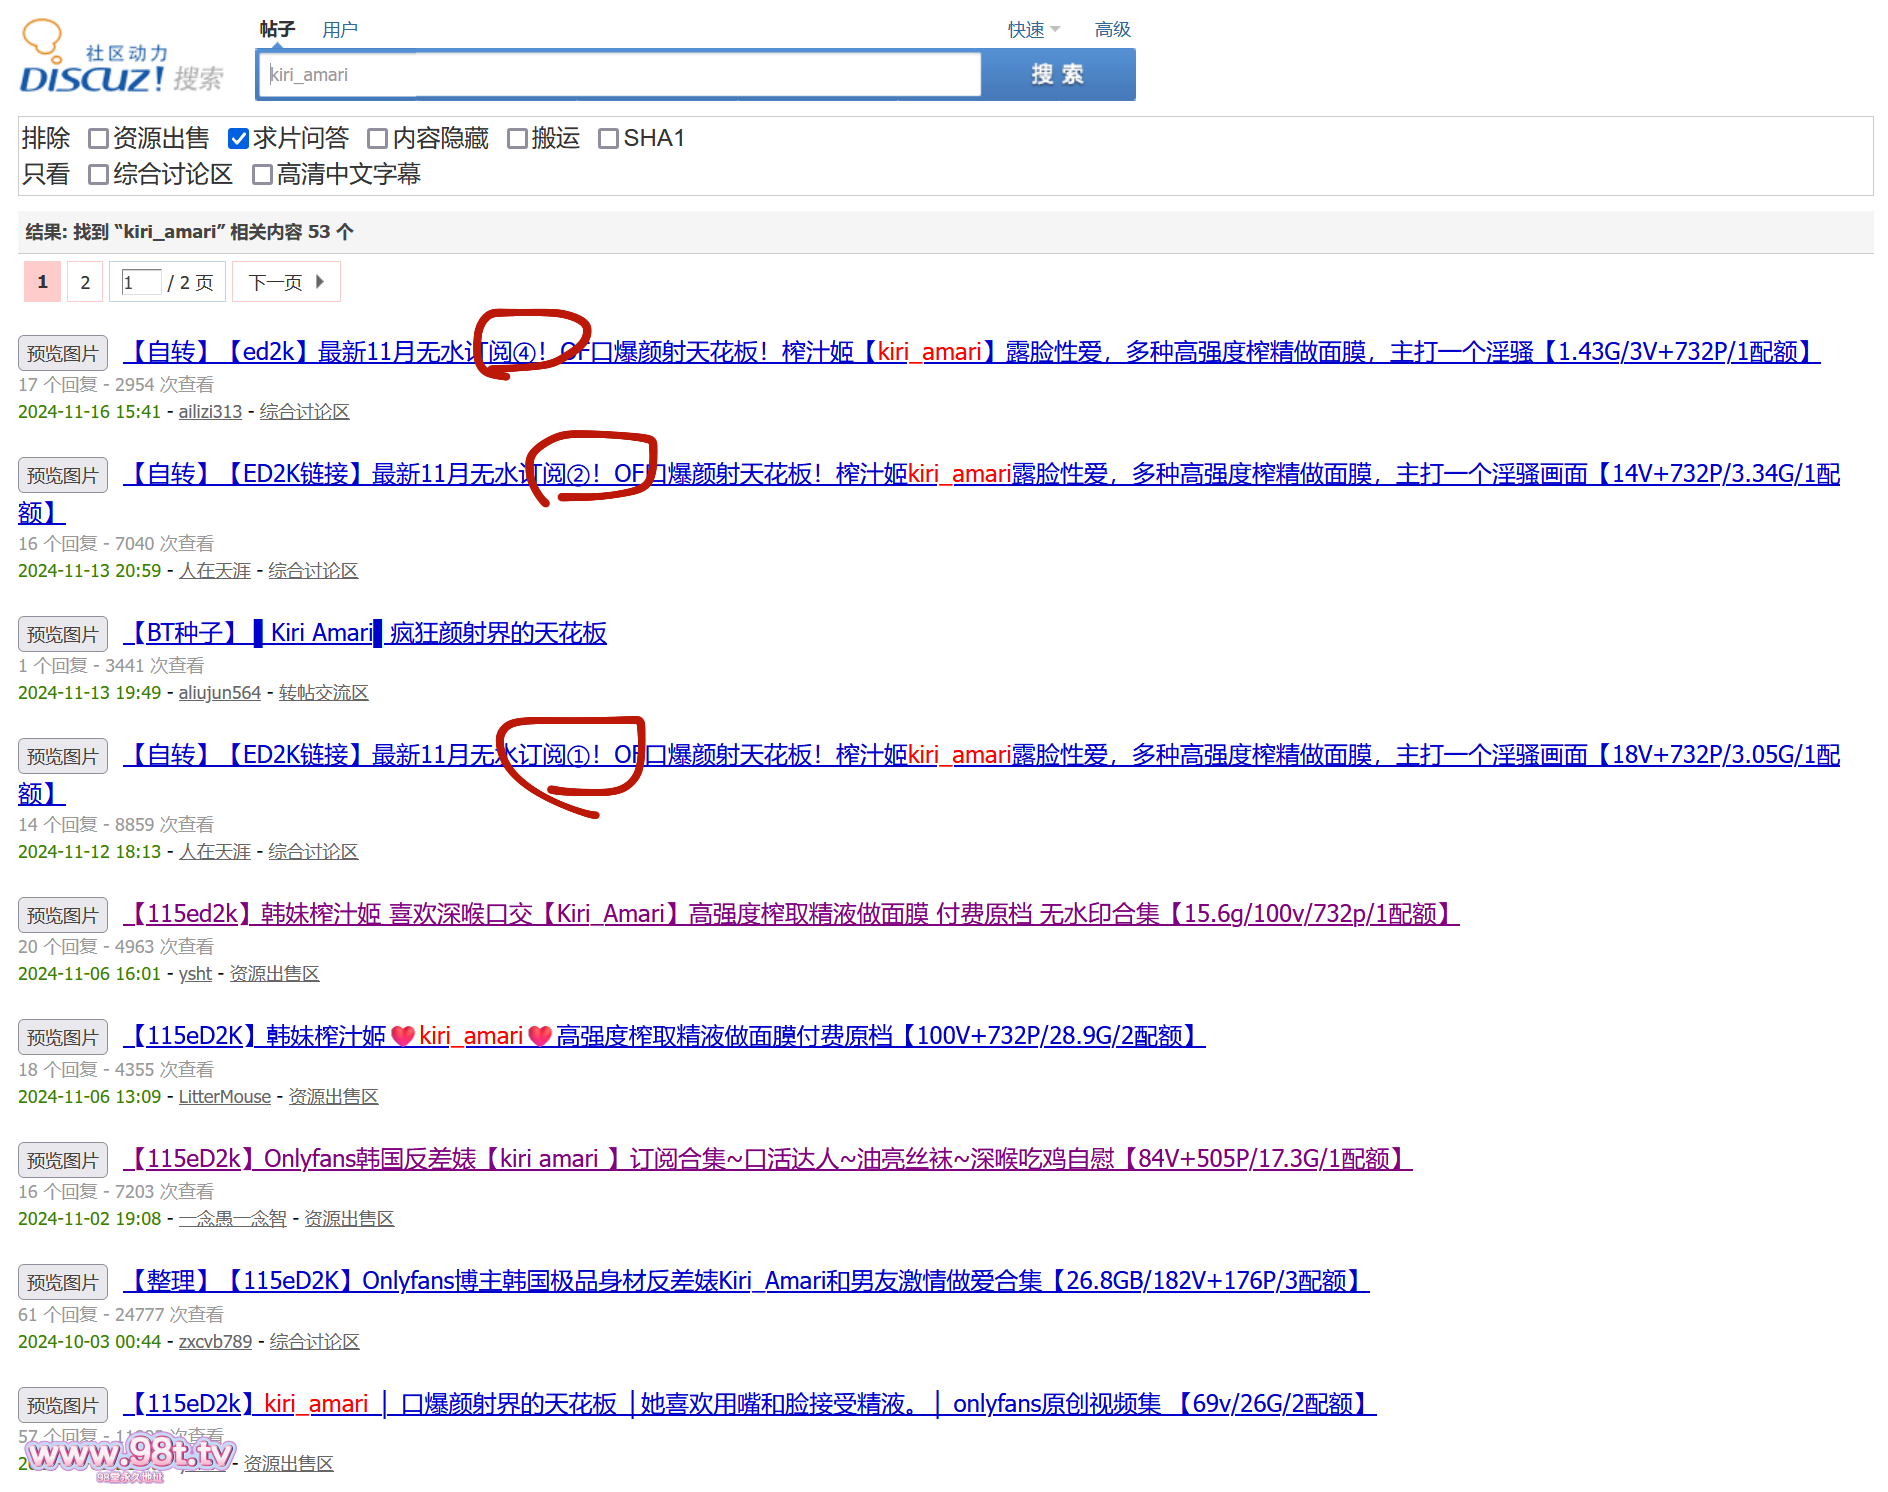The image size is (1888, 1492).
Task: Open author profile ysht
Action: 195,974
